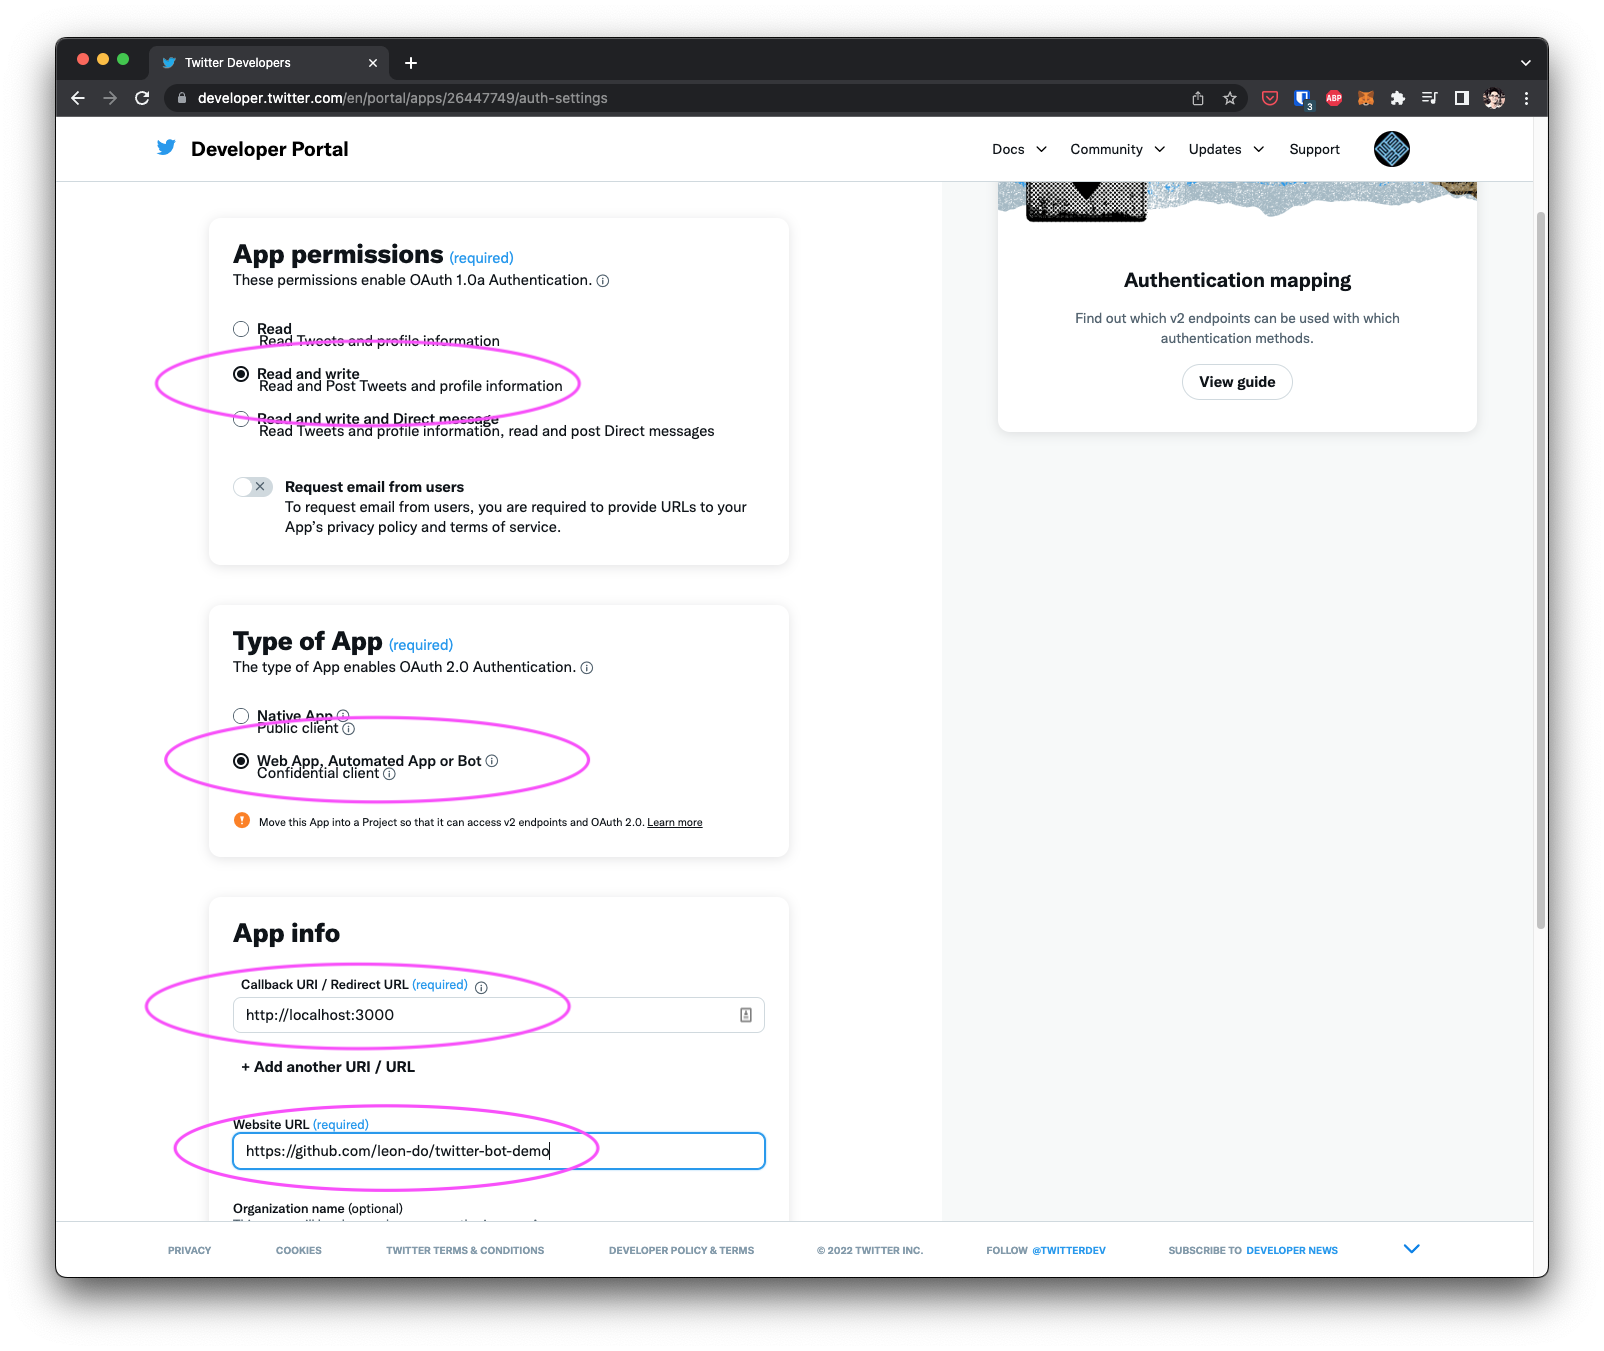Open the browser Extensions puzzle menu
The width and height of the screenshot is (1604, 1351).
[1397, 98]
